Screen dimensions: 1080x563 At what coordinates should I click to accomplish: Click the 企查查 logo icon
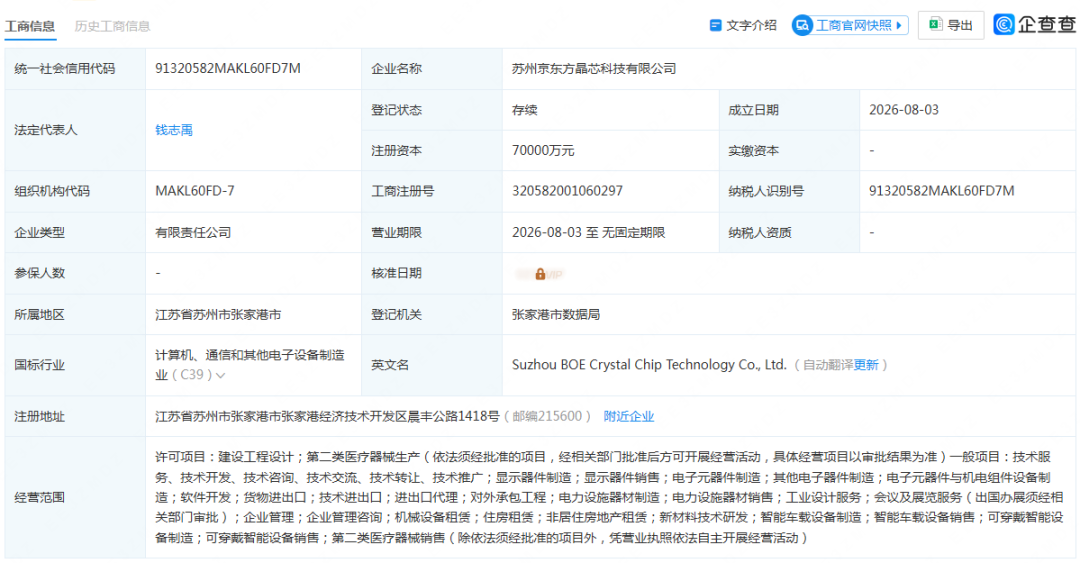[1004, 25]
